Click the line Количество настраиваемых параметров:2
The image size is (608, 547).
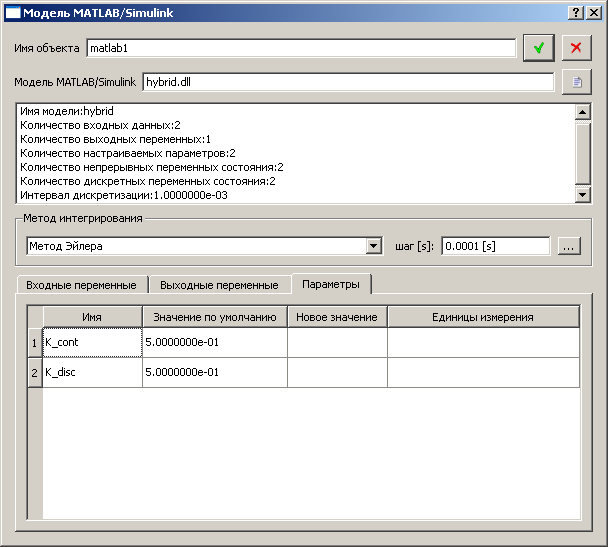click(128, 153)
